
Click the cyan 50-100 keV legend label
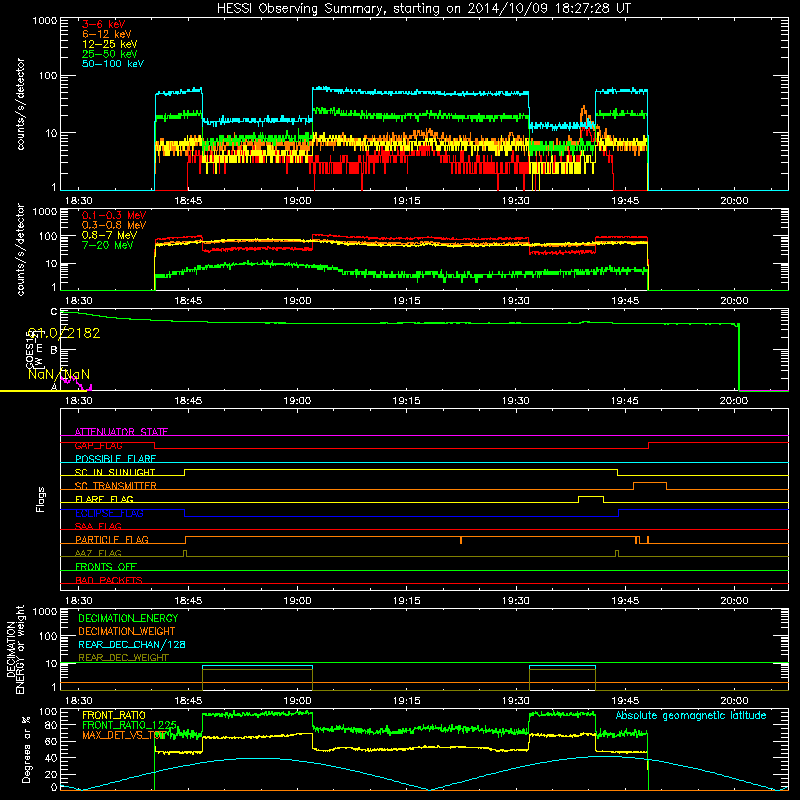point(112,64)
